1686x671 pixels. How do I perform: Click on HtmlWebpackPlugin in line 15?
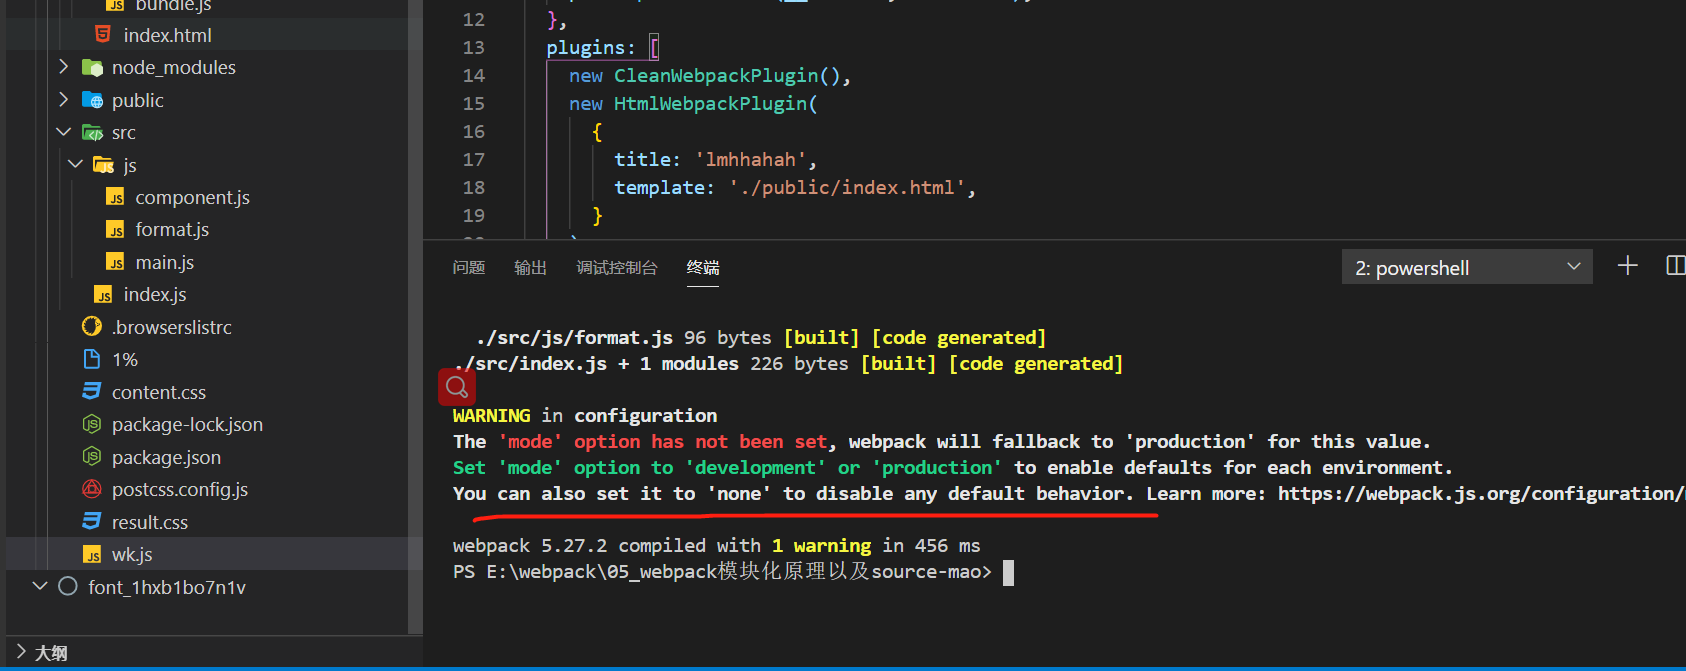(x=710, y=104)
